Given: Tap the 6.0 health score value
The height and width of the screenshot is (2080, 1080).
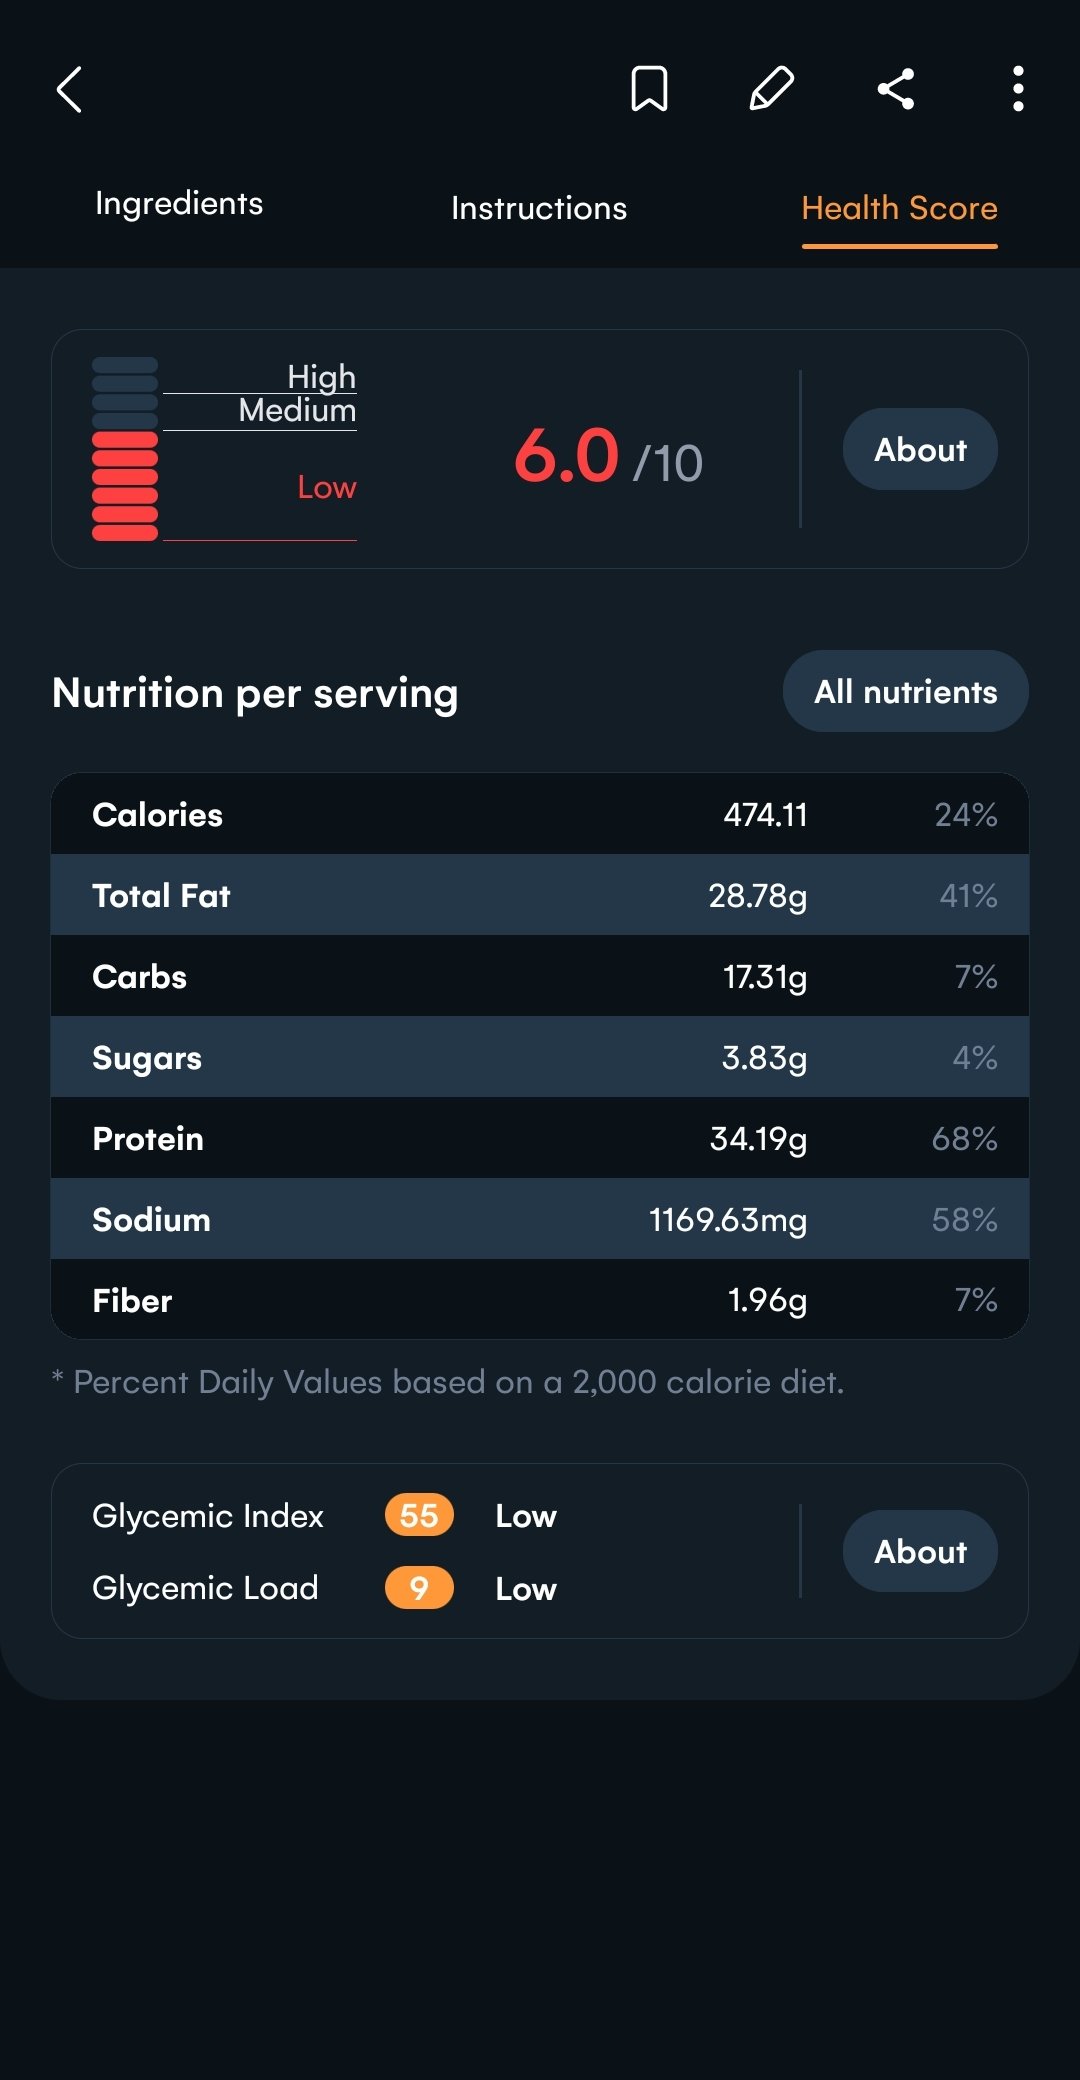Looking at the screenshot, I should pyautogui.click(x=567, y=456).
